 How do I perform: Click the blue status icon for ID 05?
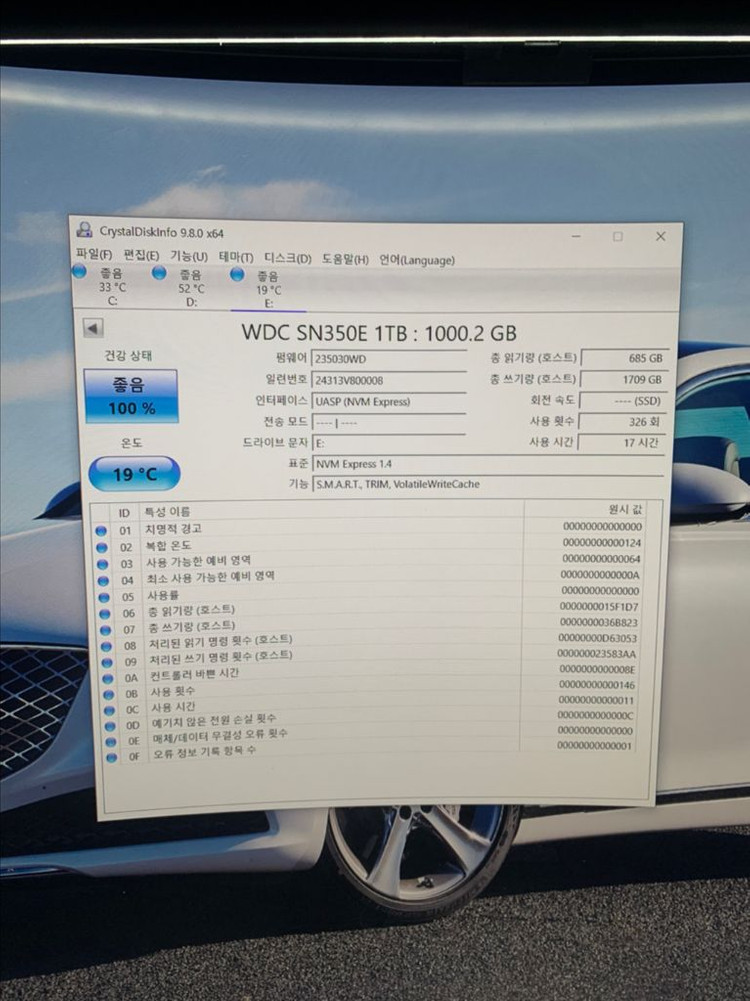pyautogui.click(x=104, y=597)
